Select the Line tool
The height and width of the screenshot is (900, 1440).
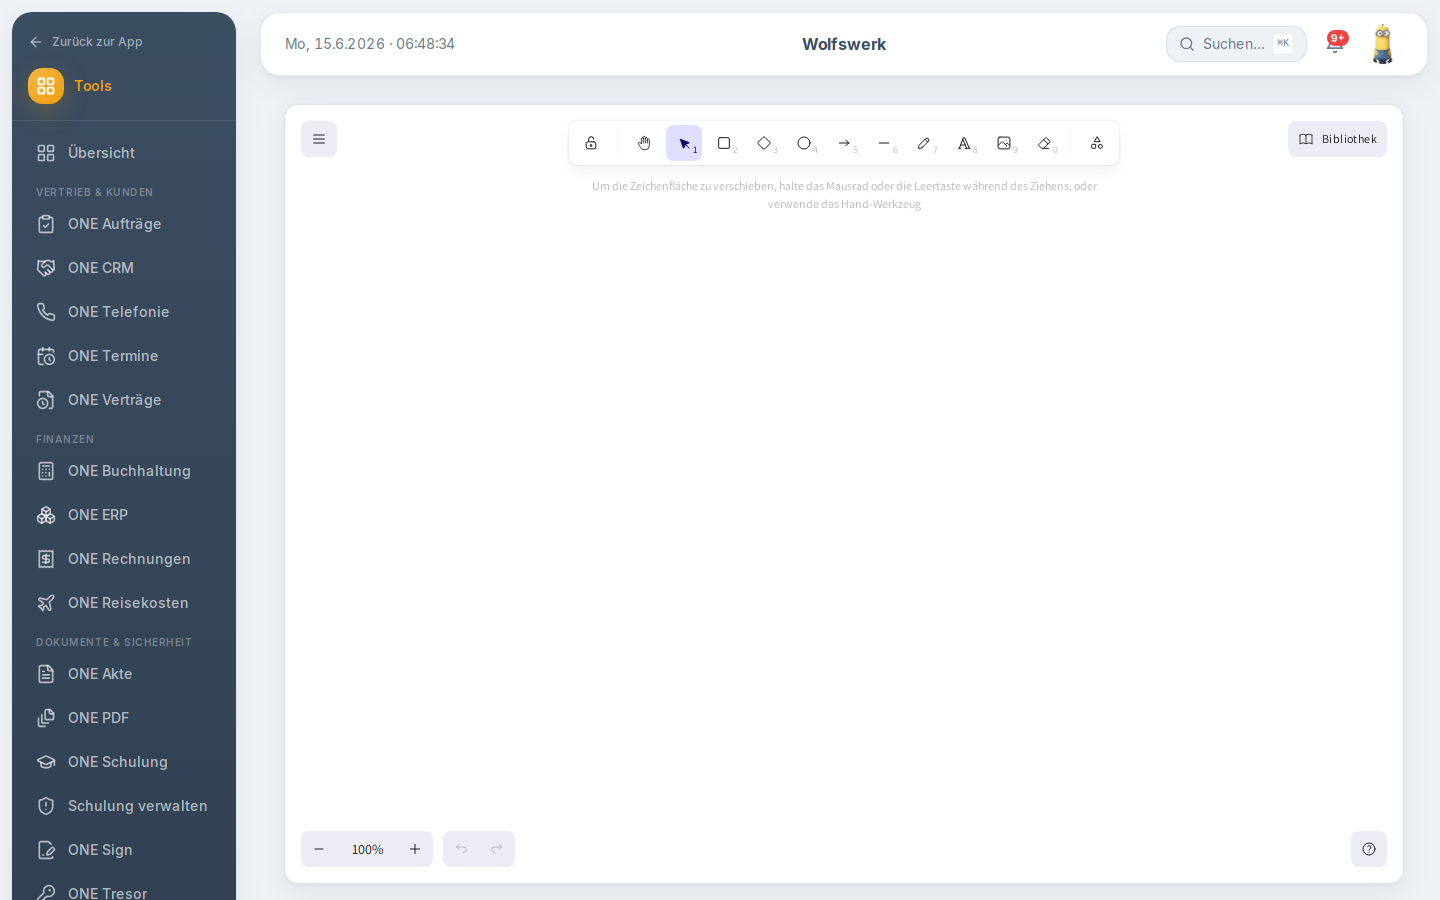[884, 143]
